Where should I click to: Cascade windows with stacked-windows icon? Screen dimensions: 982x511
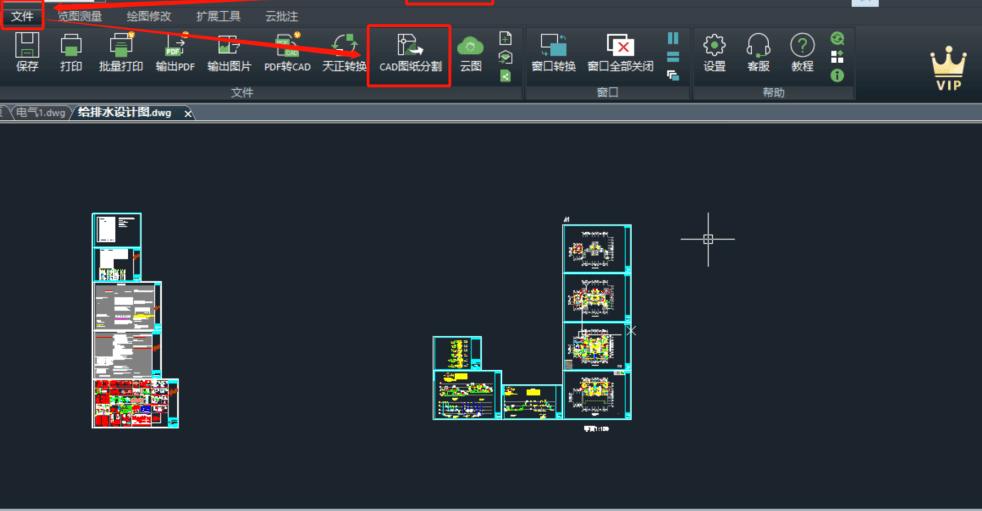click(673, 76)
